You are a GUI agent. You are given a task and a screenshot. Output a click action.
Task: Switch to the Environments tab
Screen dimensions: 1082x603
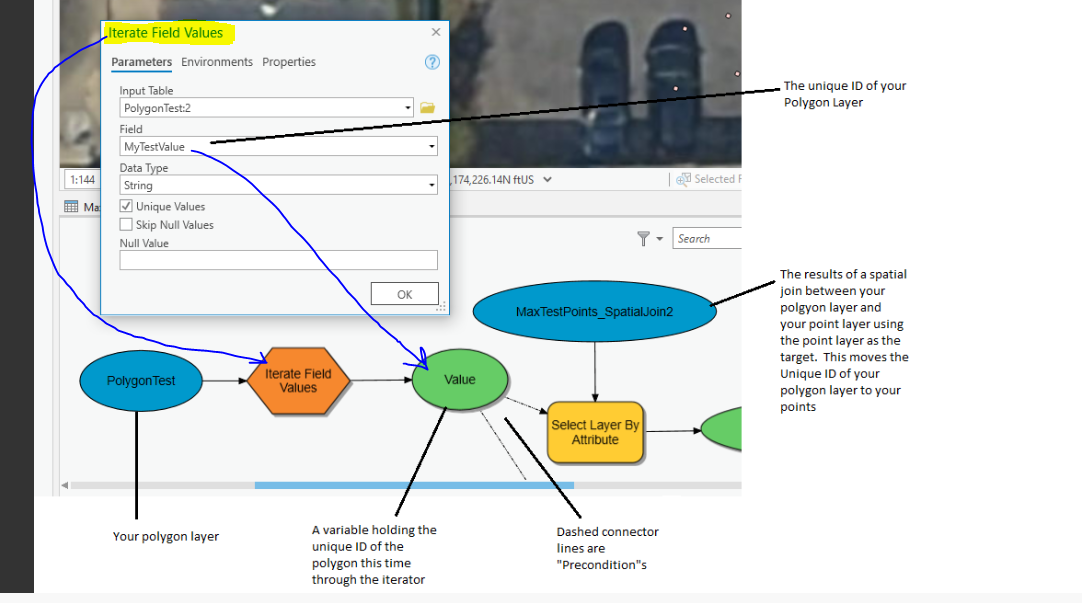click(x=218, y=62)
